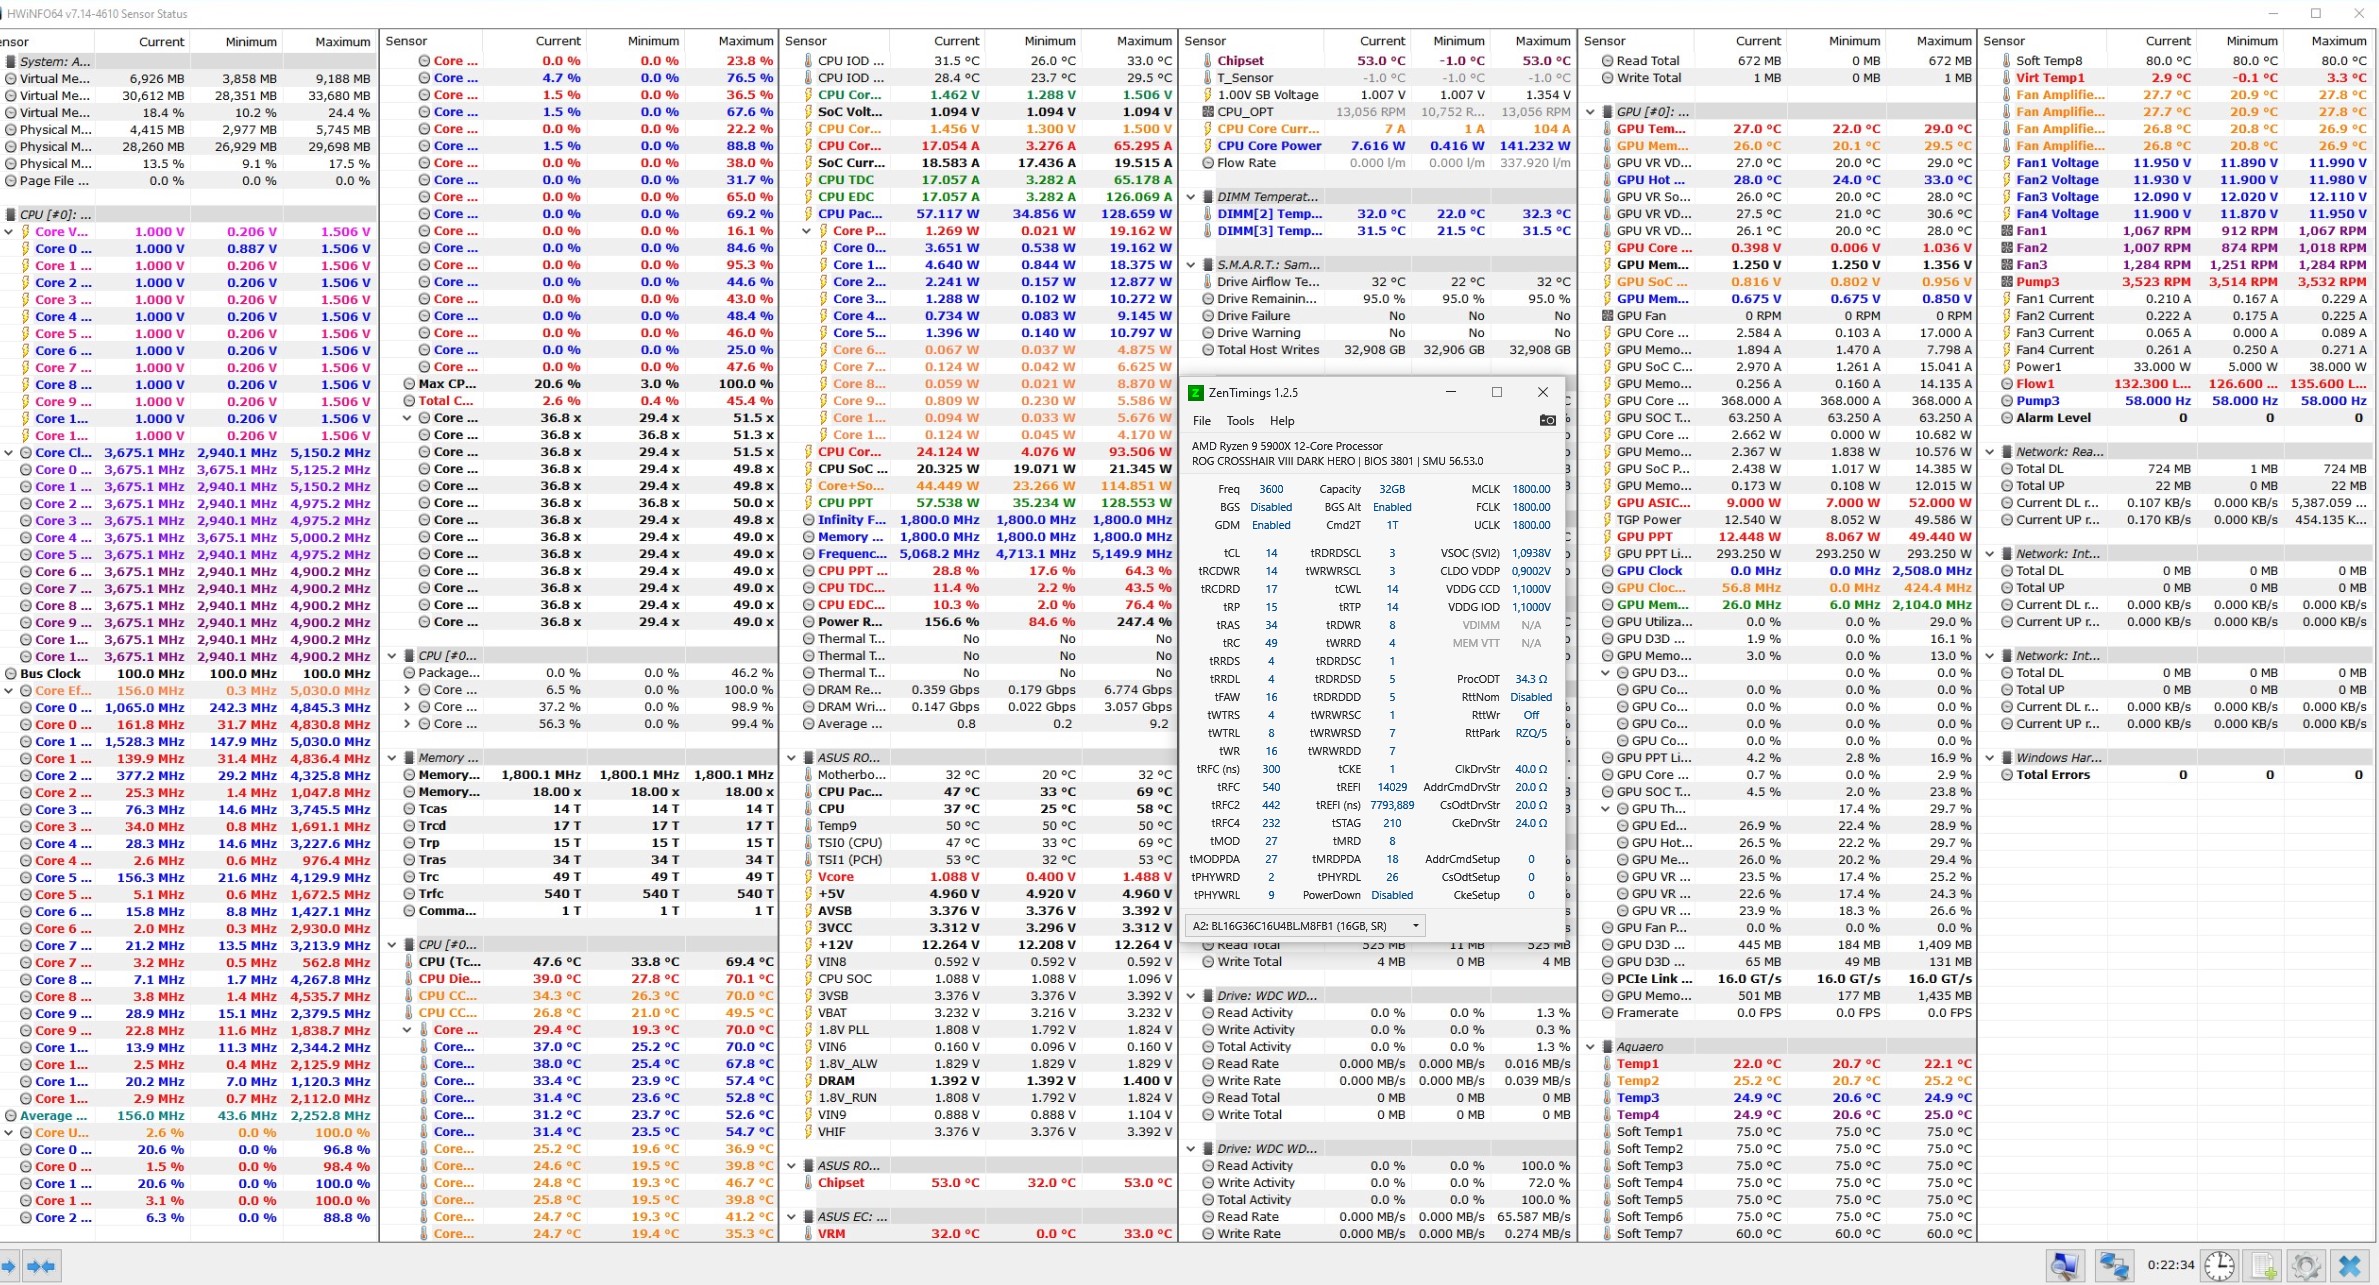Screen dimensions: 2379x1285
Task: Open the ZenTimings Help menu
Action: tap(1281, 421)
